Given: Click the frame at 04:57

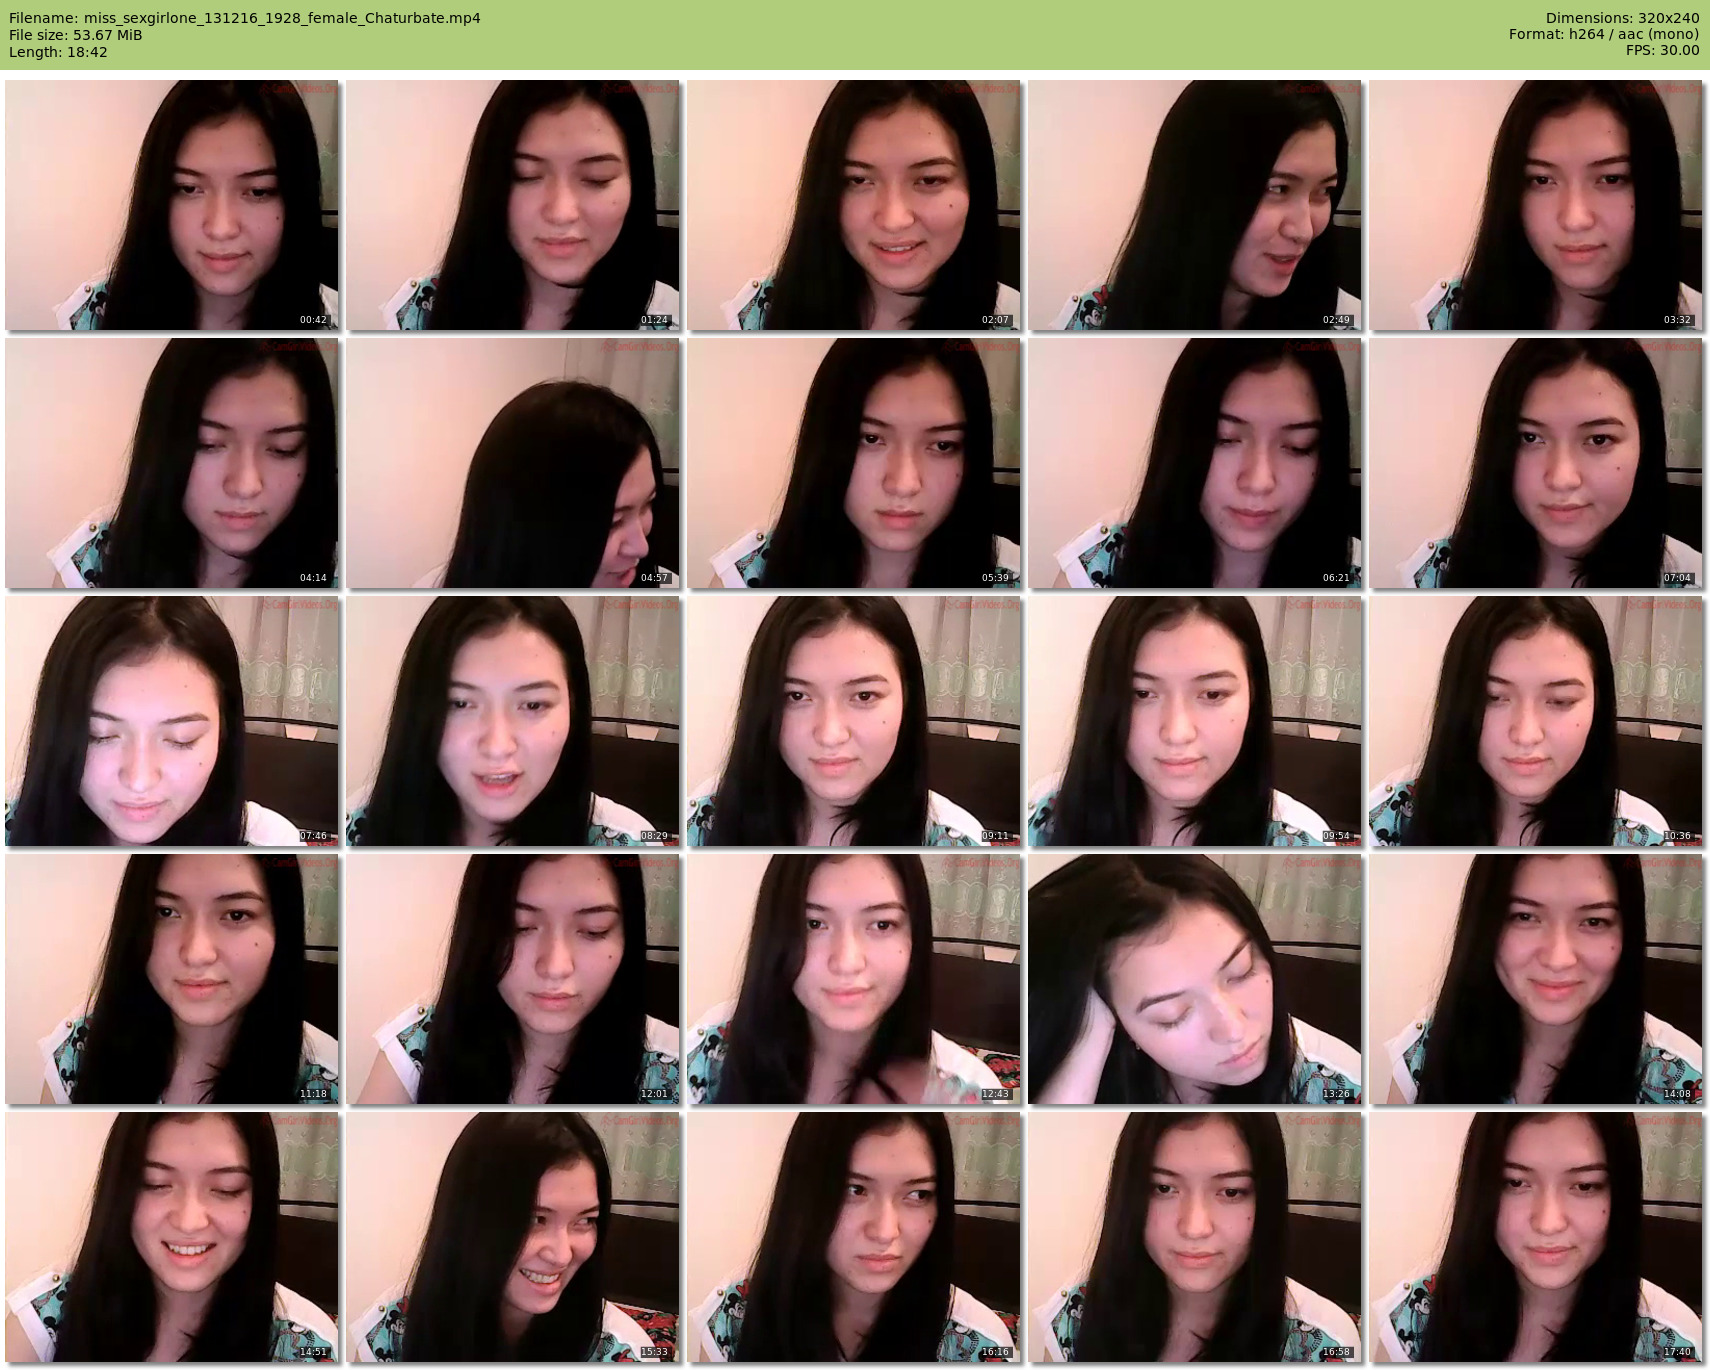Looking at the screenshot, I should [513, 463].
